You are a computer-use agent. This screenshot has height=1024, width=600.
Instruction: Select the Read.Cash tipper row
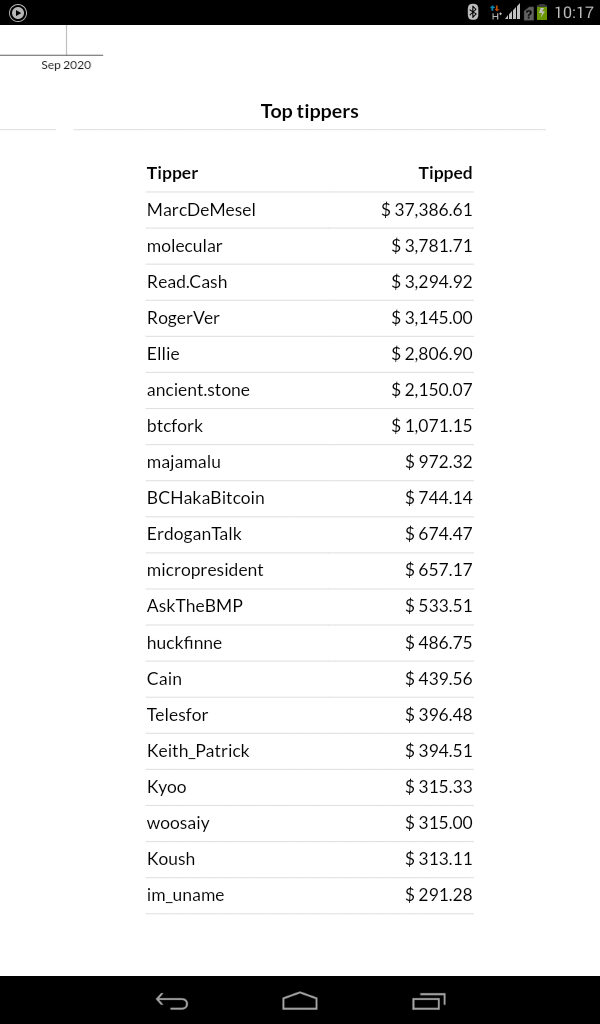coord(309,282)
